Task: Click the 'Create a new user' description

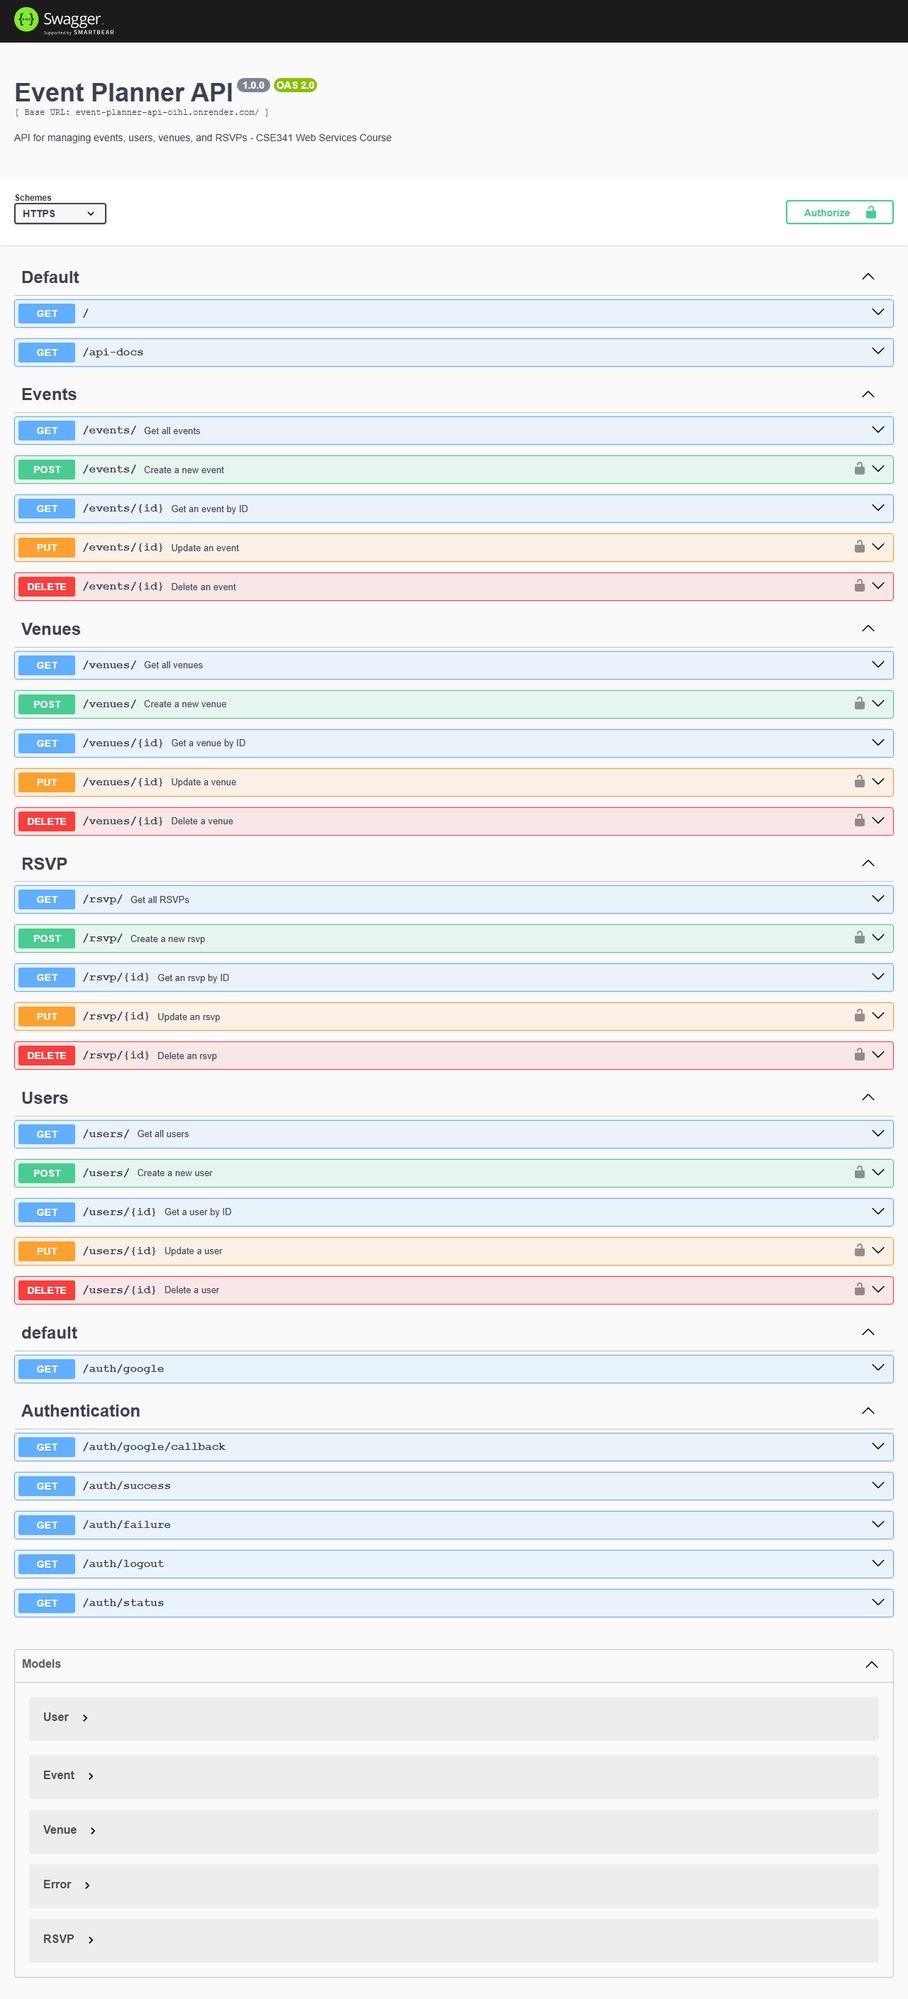Action: (x=175, y=1173)
